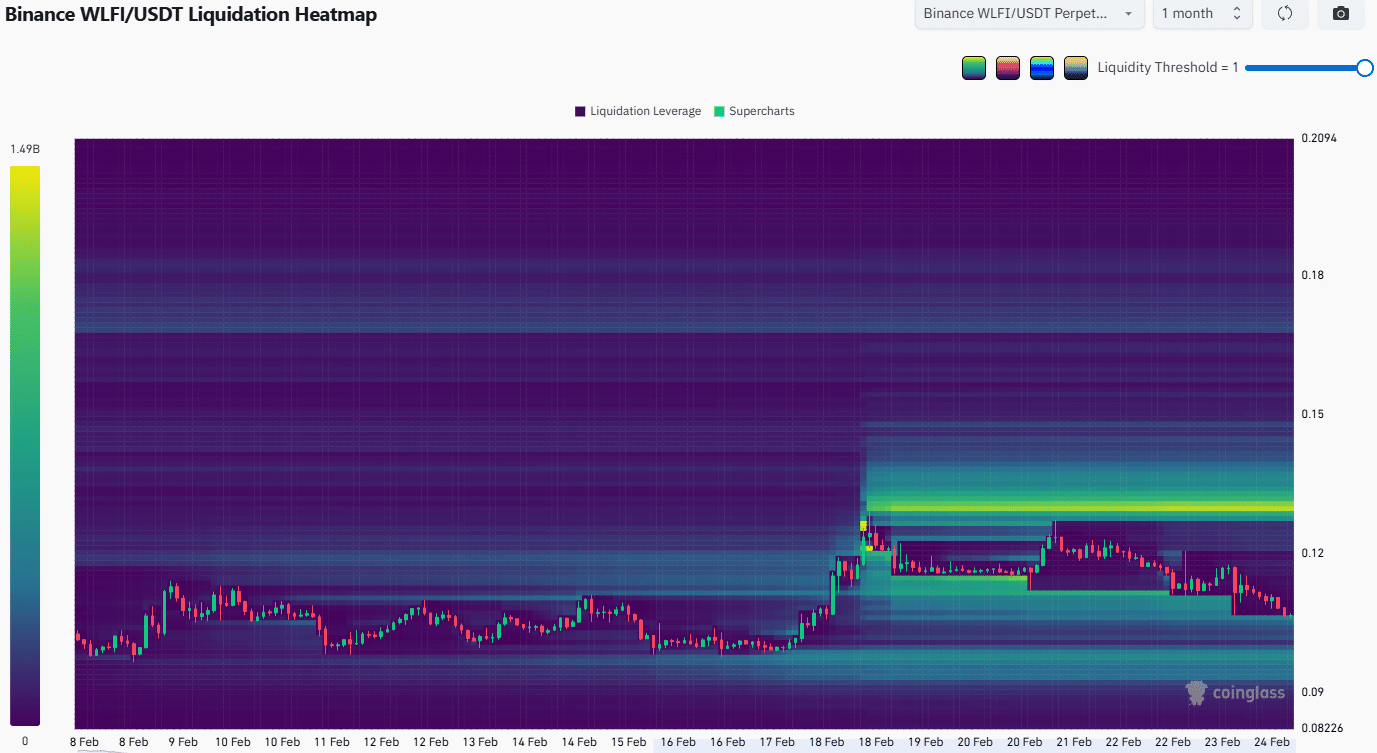The width and height of the screenshot is (1377, 753).
Task: Click the Binance WLFI/USDT Liquidation Heatmap title
Action: pos(191,15)
